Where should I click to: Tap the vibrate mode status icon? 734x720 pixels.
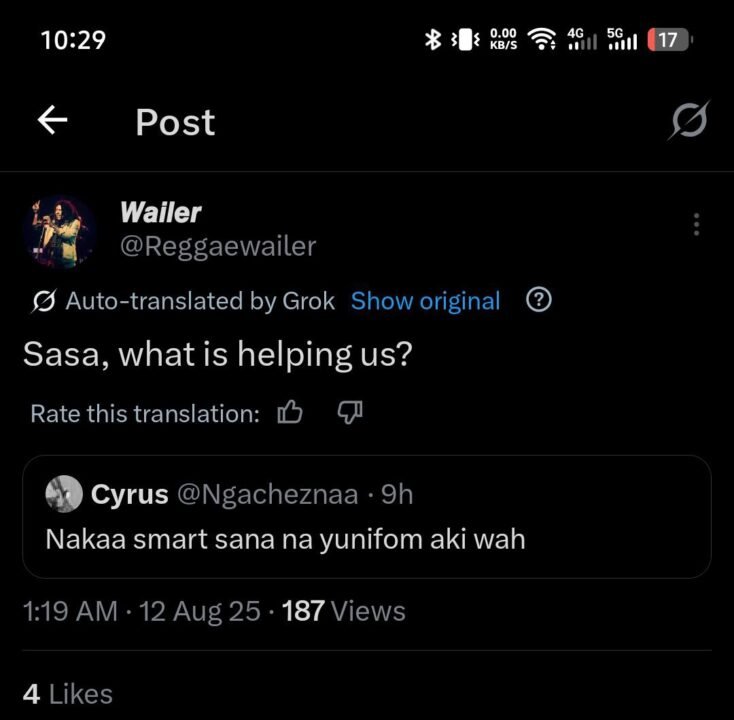point(466,40)
